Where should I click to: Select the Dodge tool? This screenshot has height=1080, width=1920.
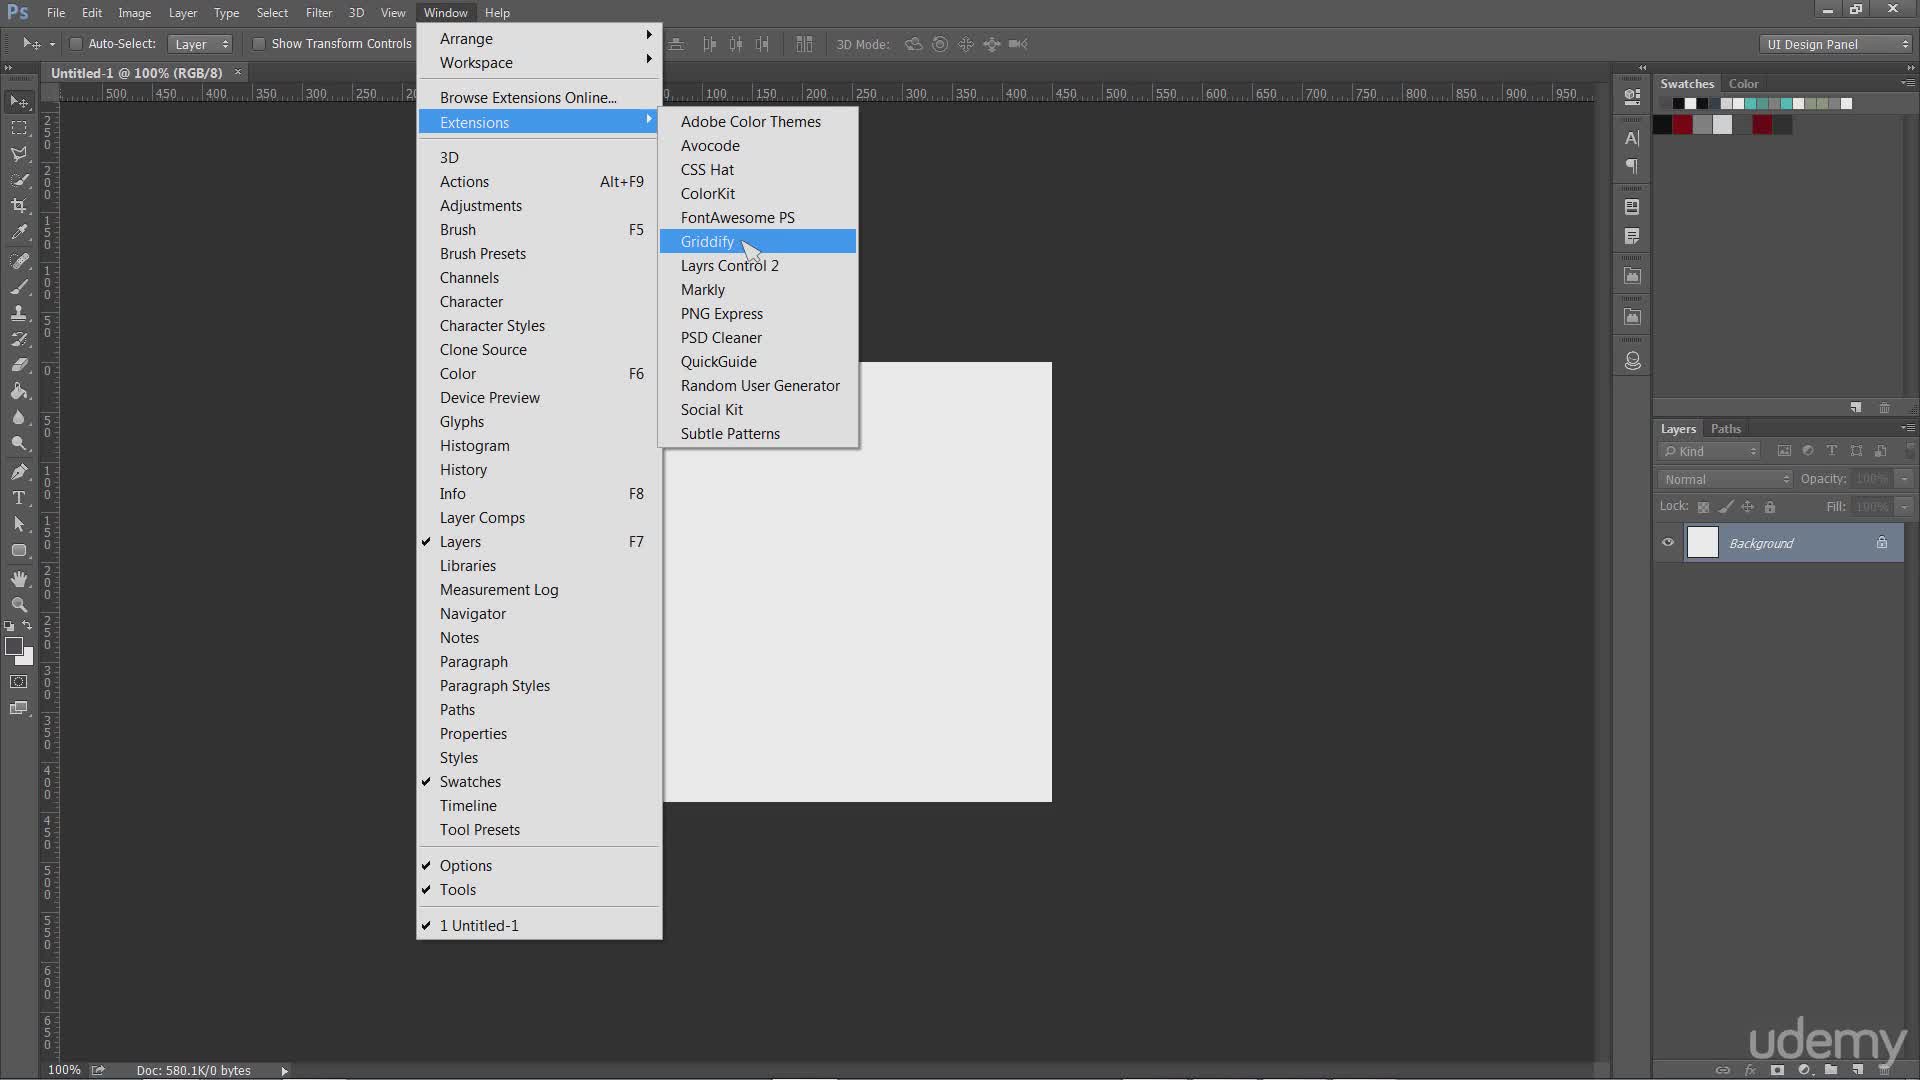click(x=19, y=443)
